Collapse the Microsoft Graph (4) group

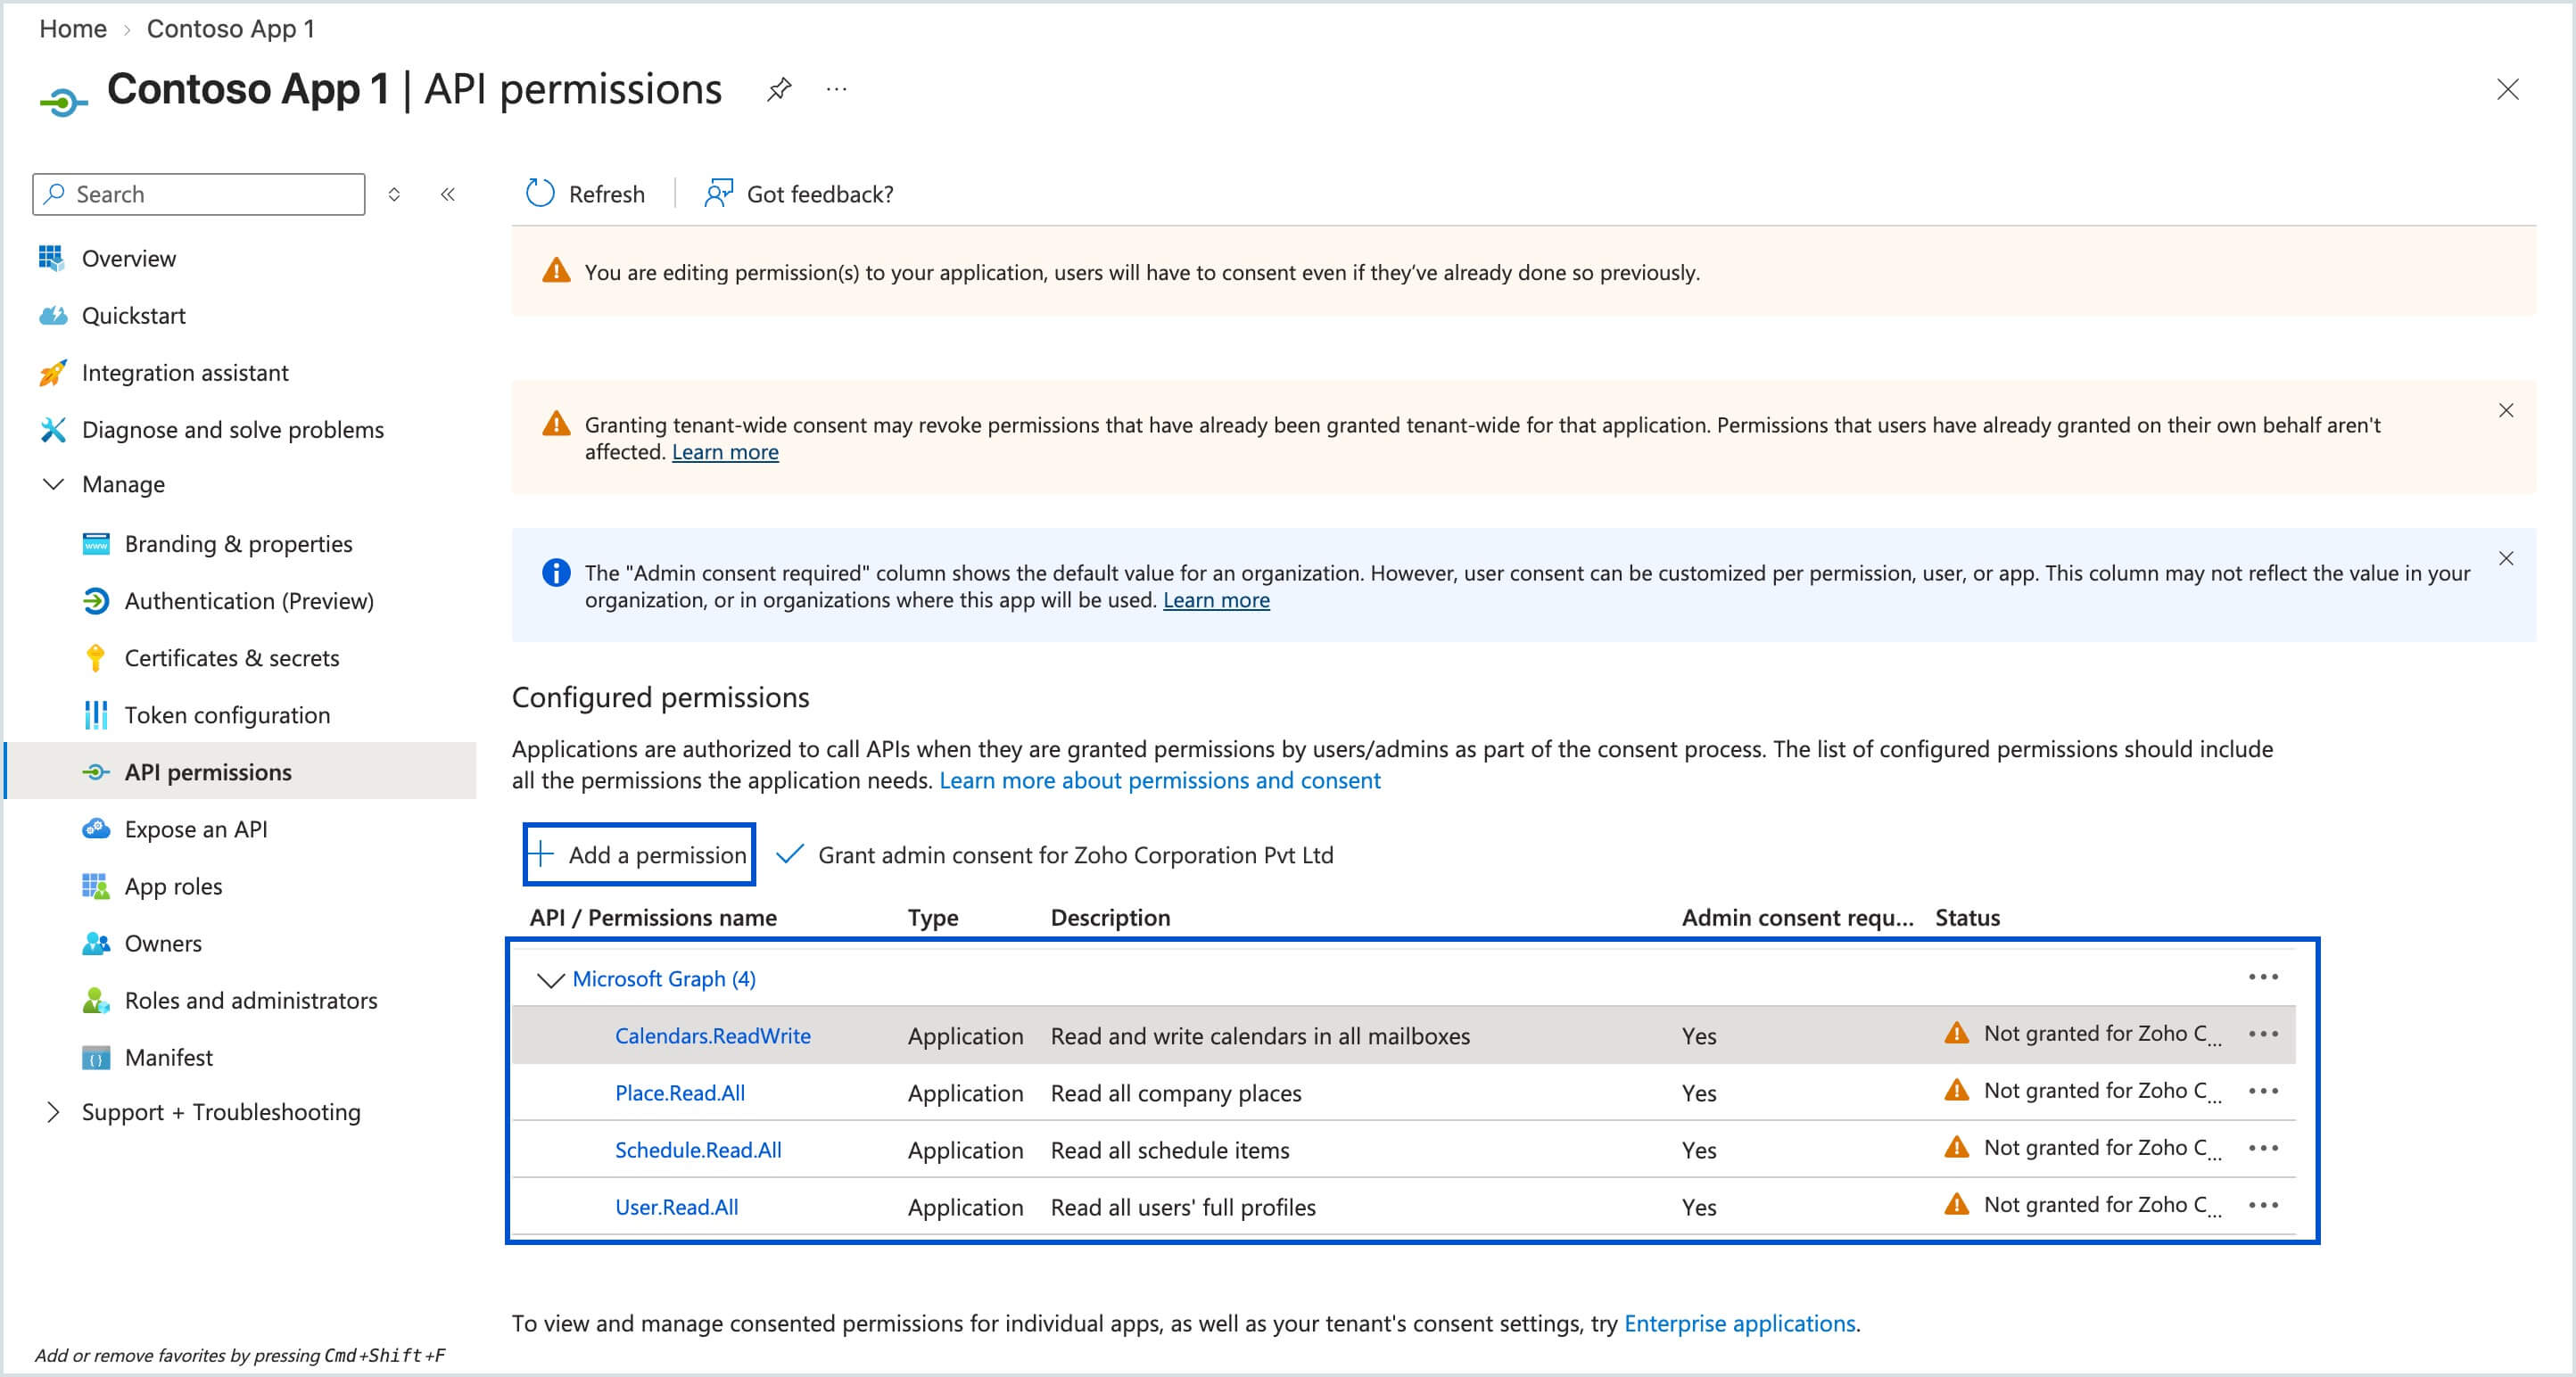pos(550,979)
